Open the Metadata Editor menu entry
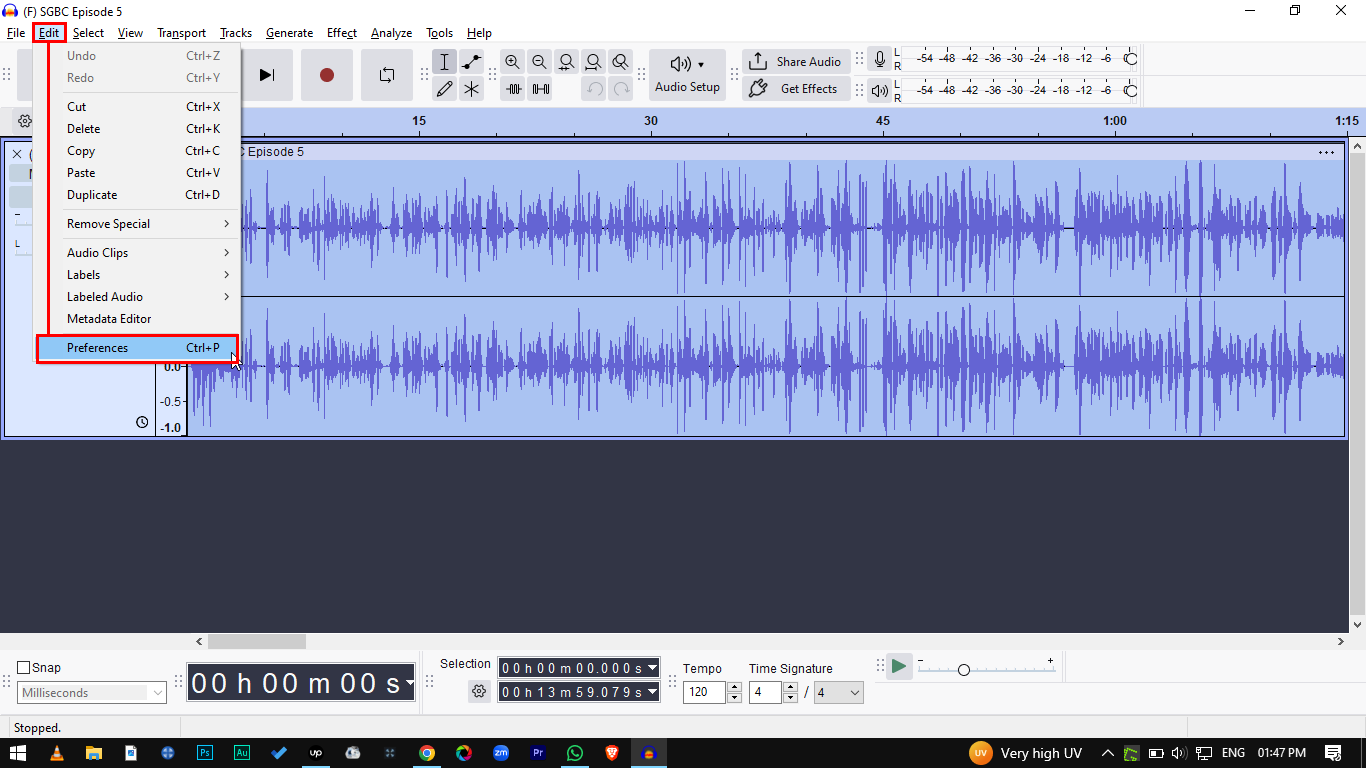Screen dimensions: 1366x768 [109, 319]
